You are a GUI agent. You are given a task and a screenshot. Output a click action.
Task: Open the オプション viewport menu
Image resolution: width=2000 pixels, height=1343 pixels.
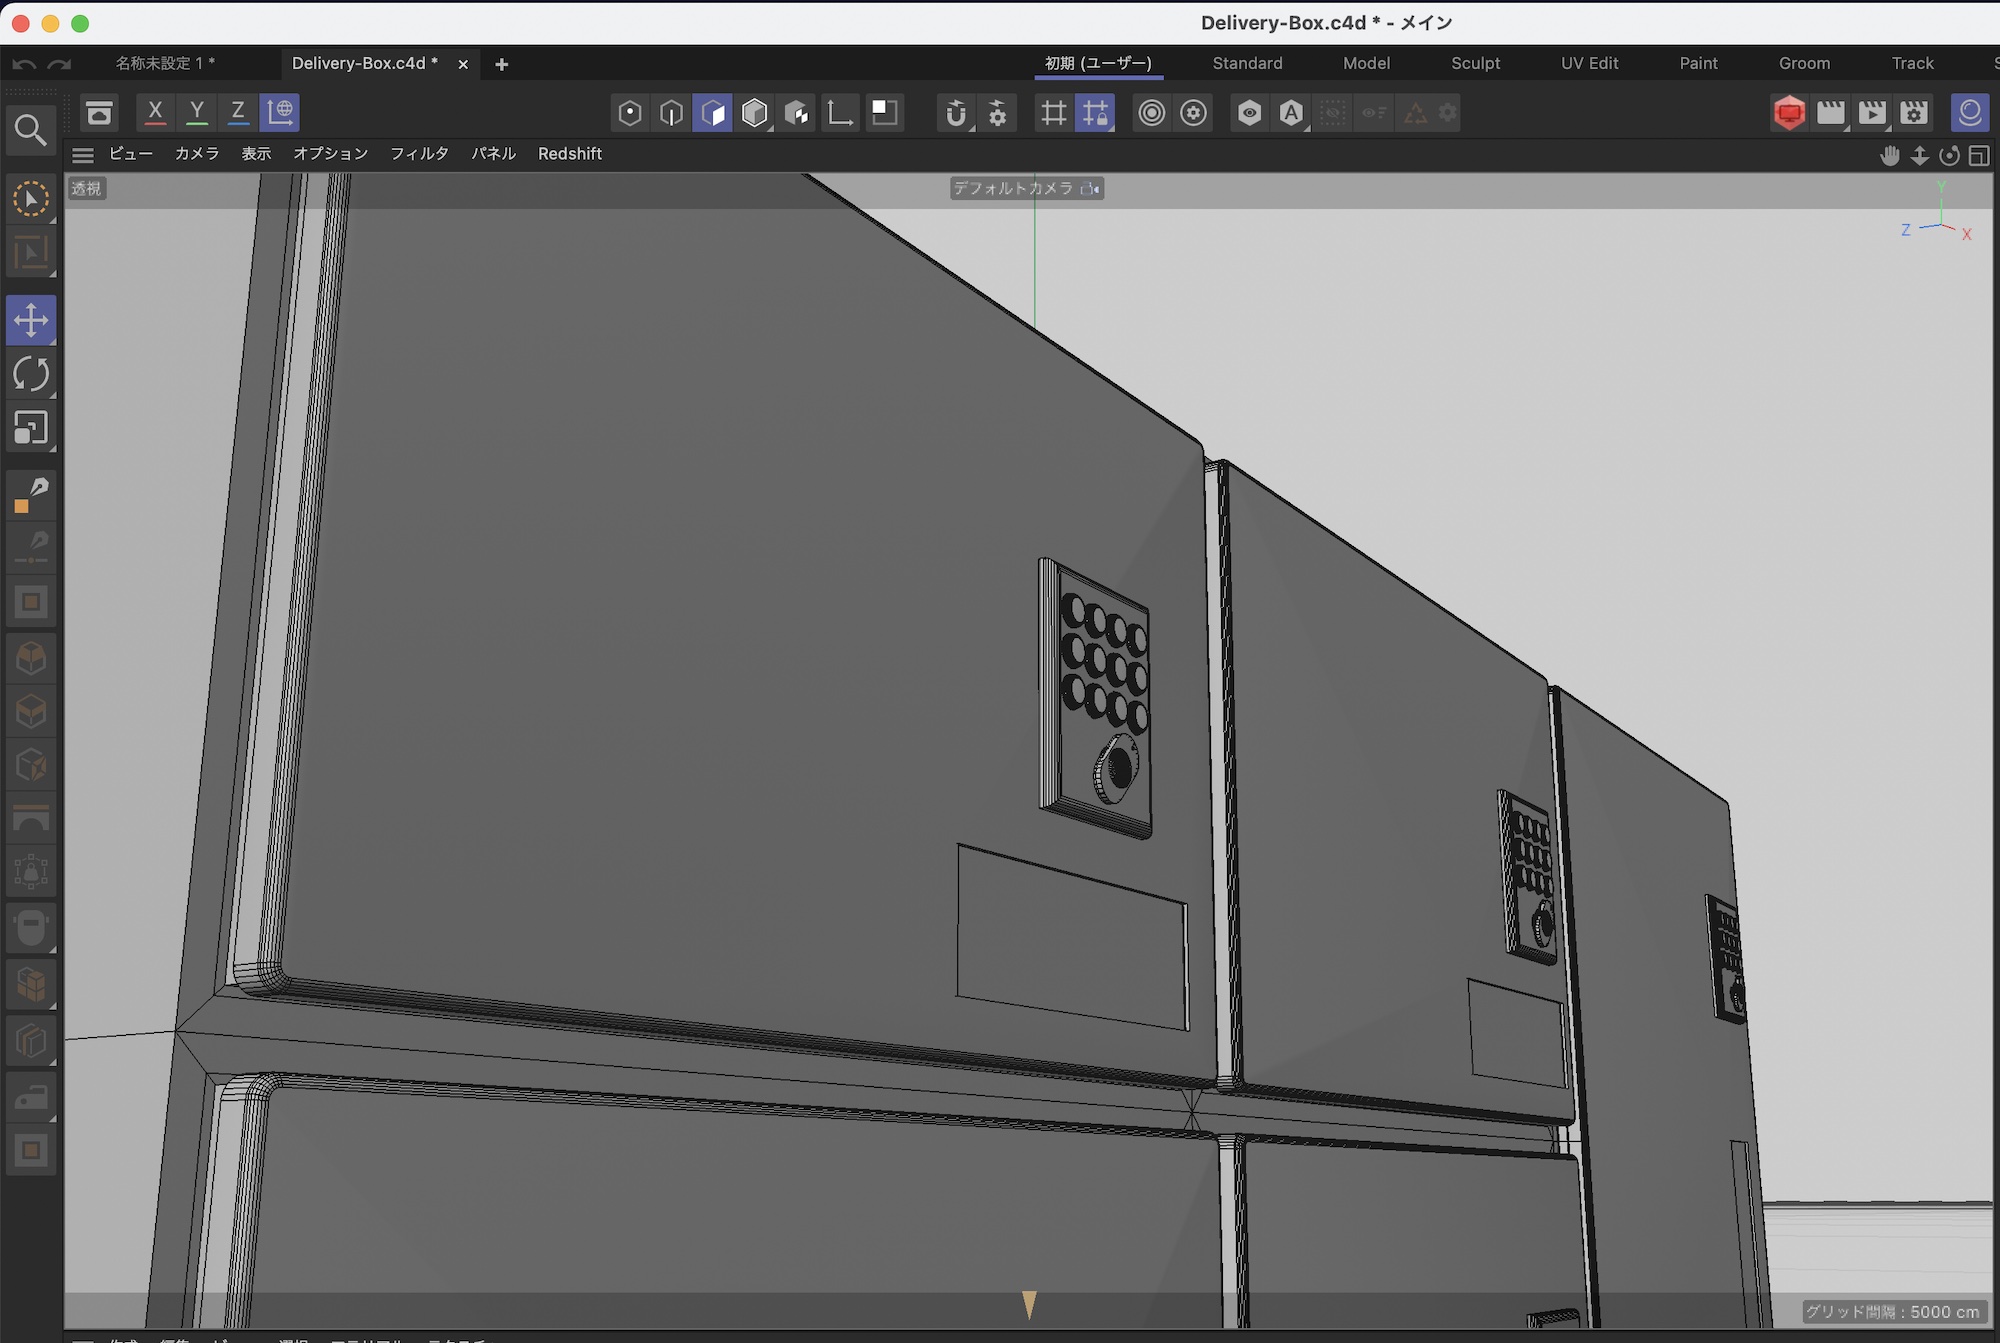click(330, 153)
